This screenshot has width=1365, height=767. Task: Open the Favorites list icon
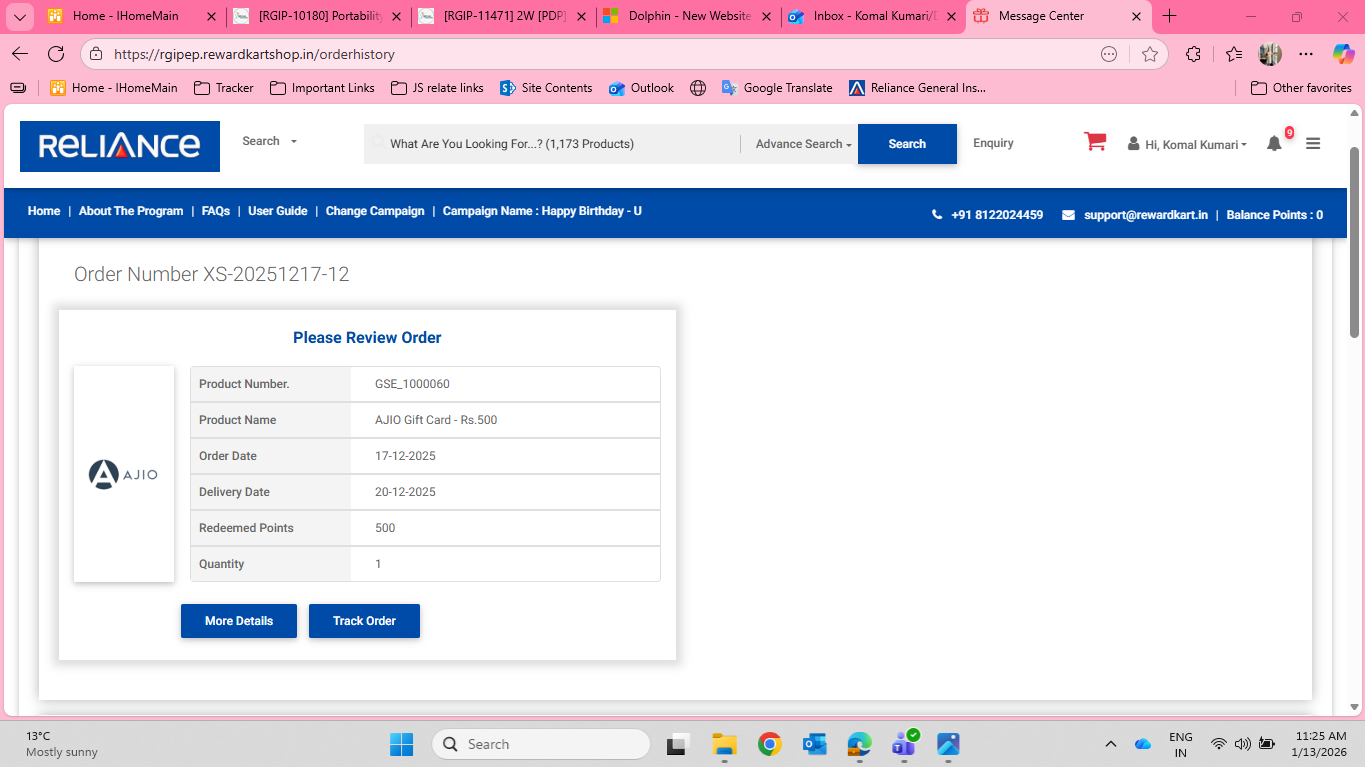click(x=1234, y=54)
